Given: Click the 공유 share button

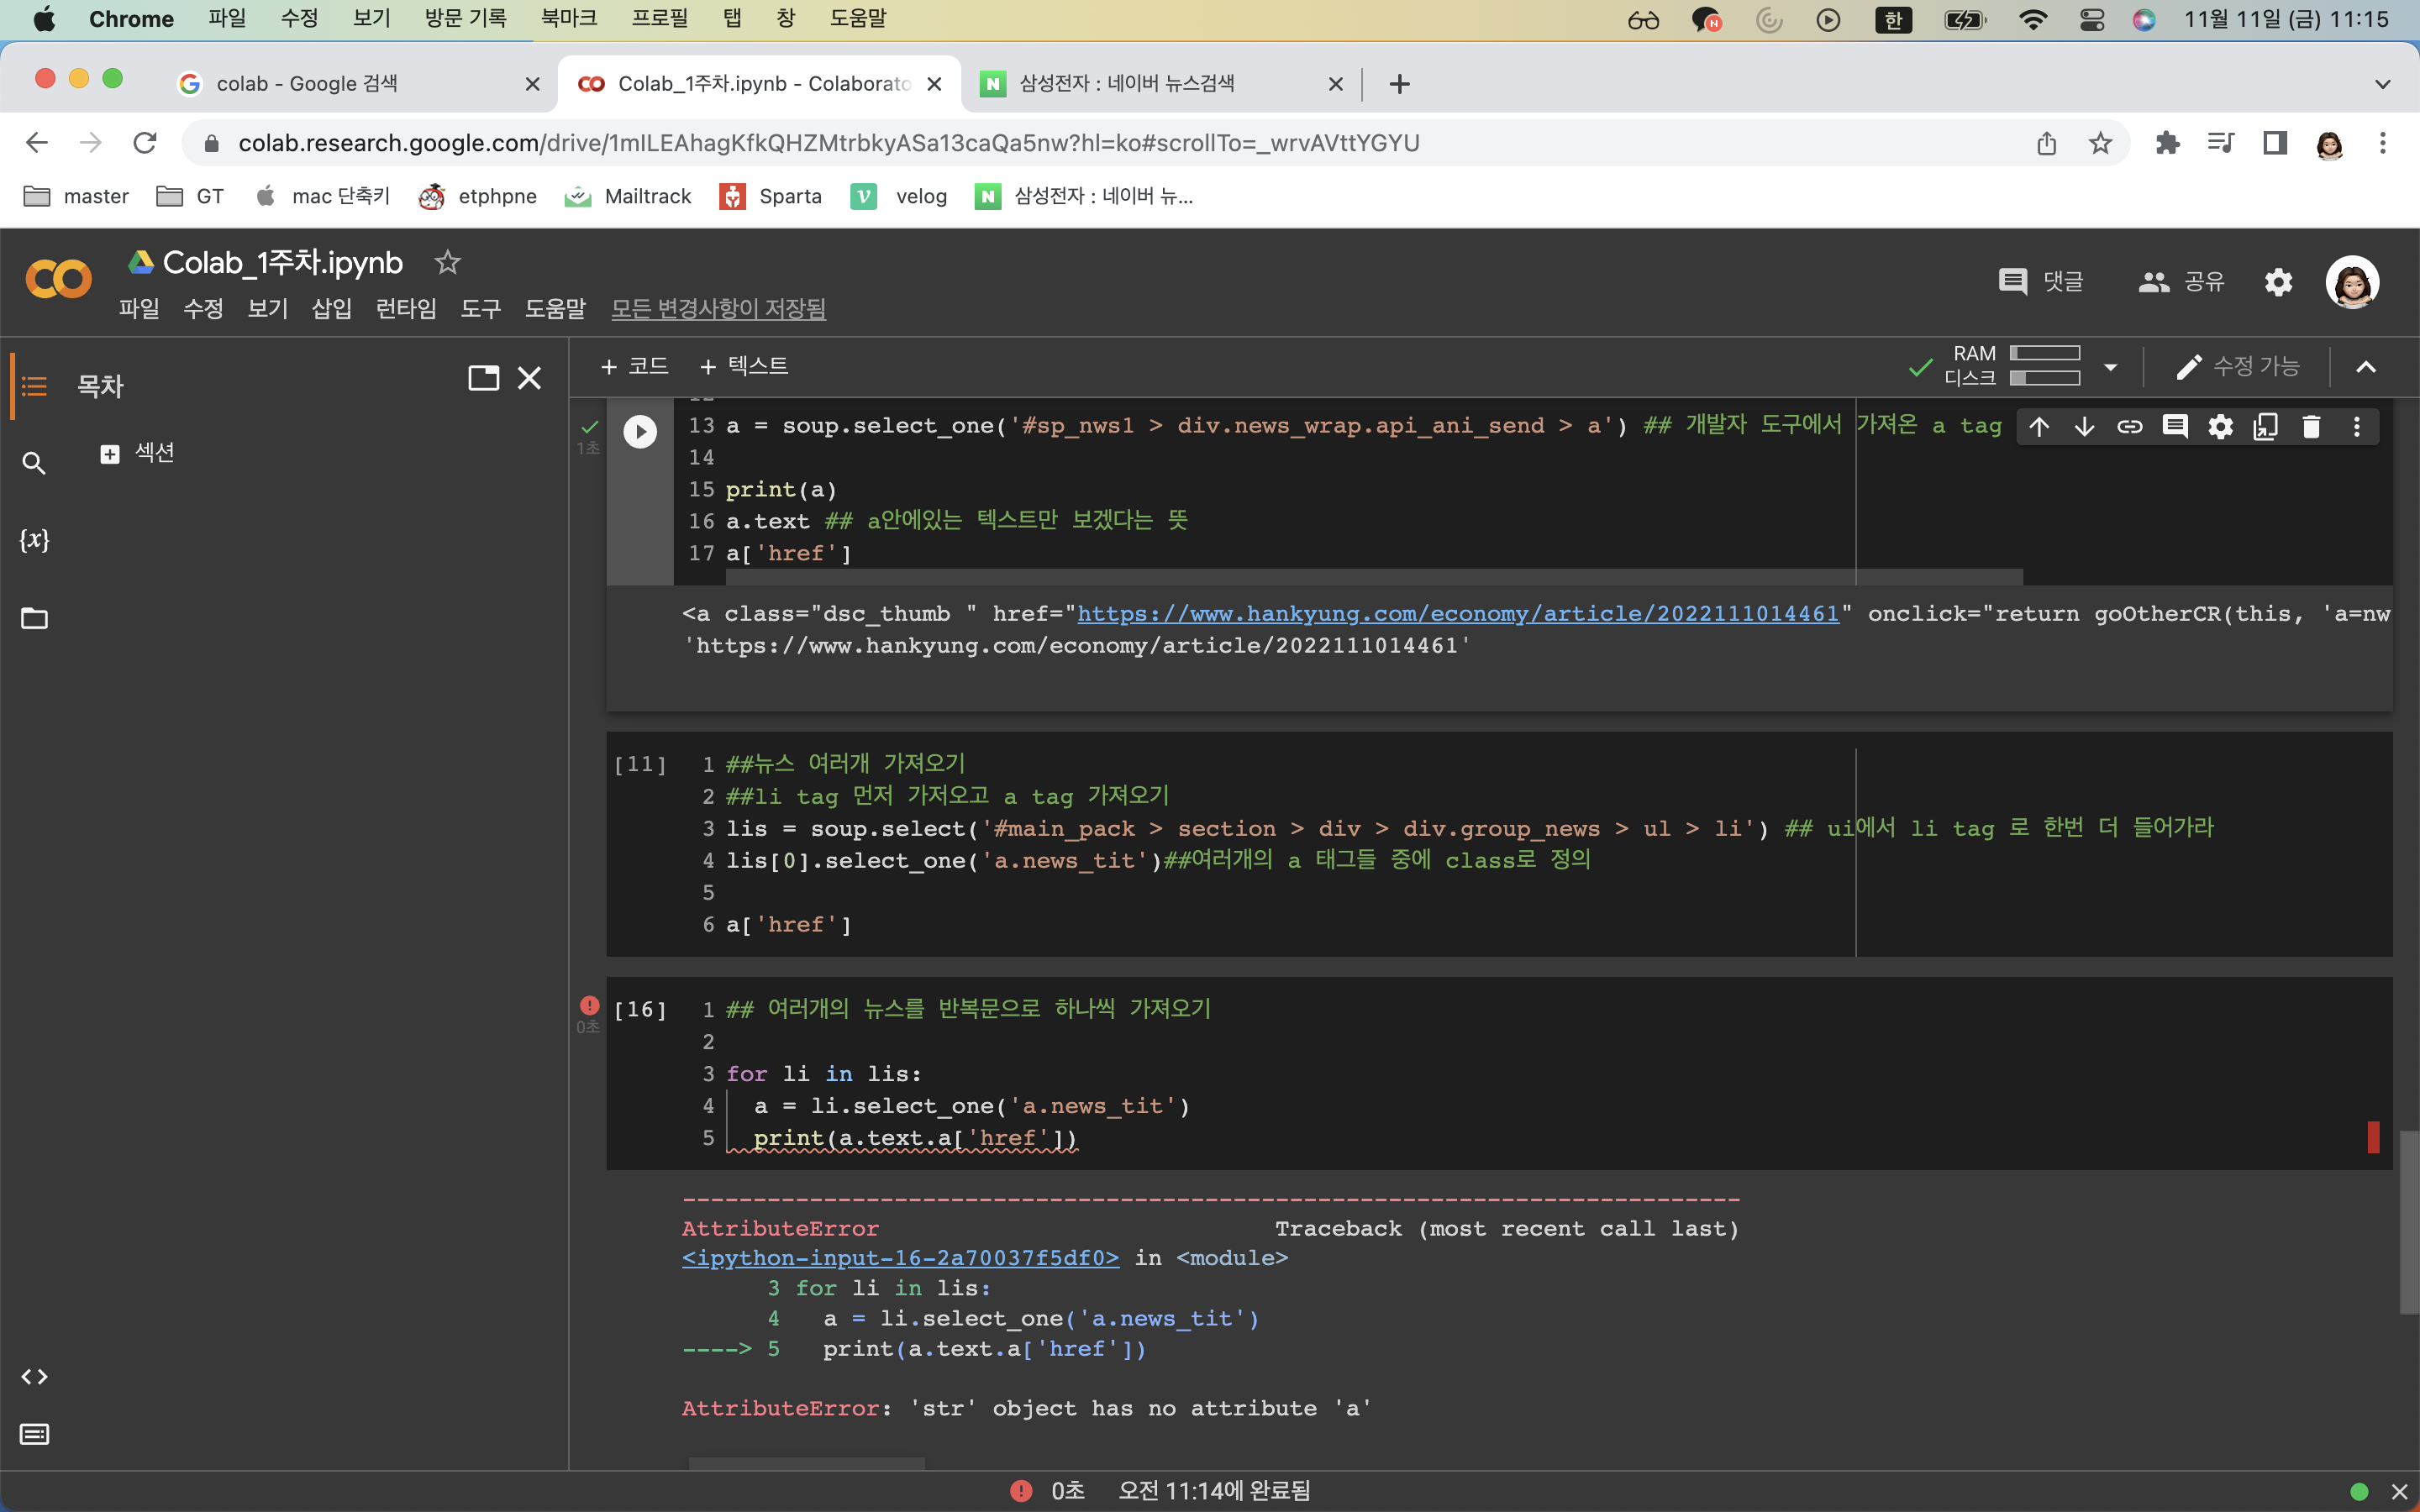Looking at the screenshot, I should tap(2181, 282).
